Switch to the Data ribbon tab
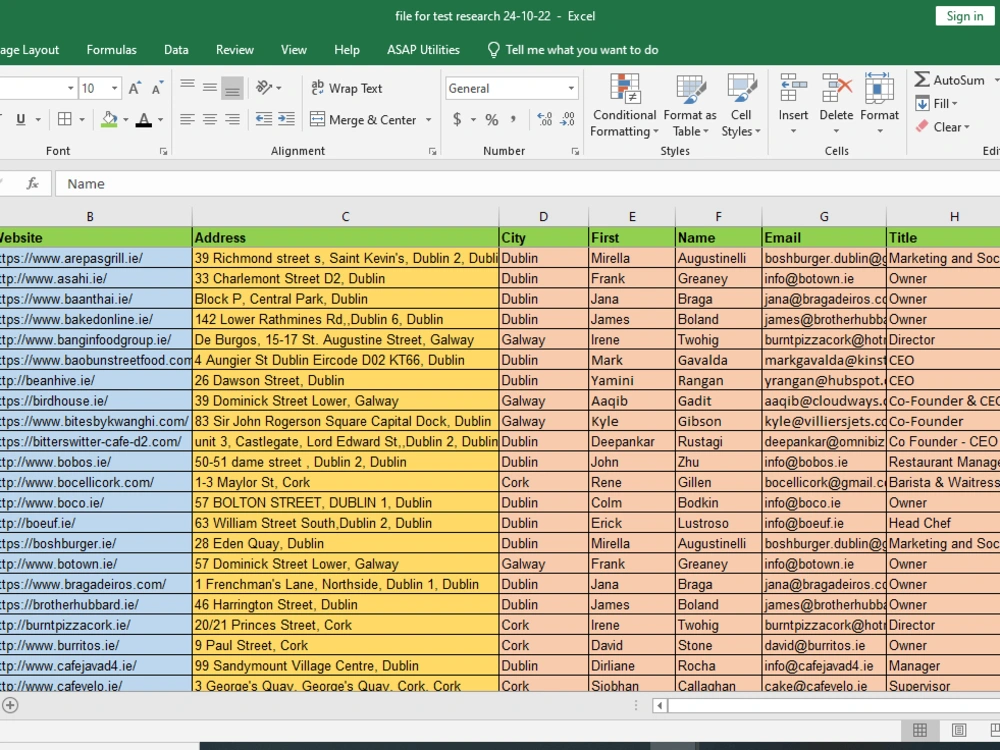Viewport: 1000px width, 750px height. tap(176, 49)
